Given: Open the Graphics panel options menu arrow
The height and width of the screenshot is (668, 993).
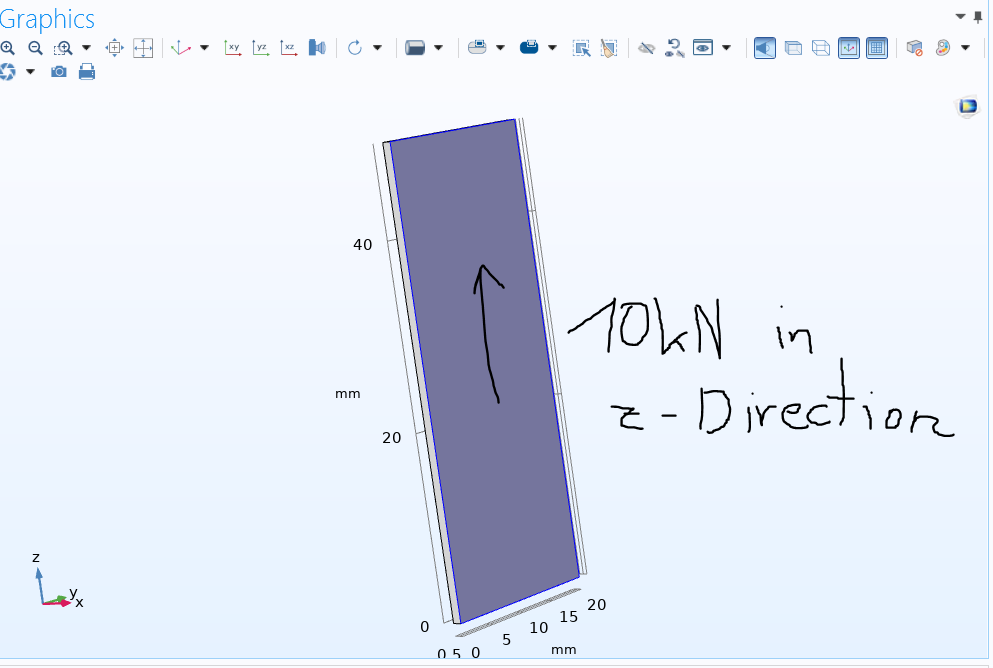Looking at the screenshot, I should 961,16.
